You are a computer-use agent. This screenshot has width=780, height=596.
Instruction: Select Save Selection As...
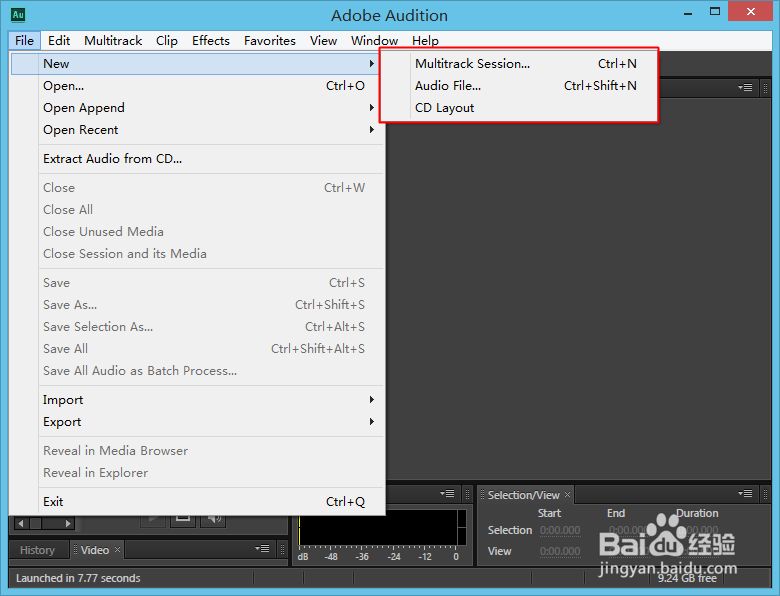(197, 326)
